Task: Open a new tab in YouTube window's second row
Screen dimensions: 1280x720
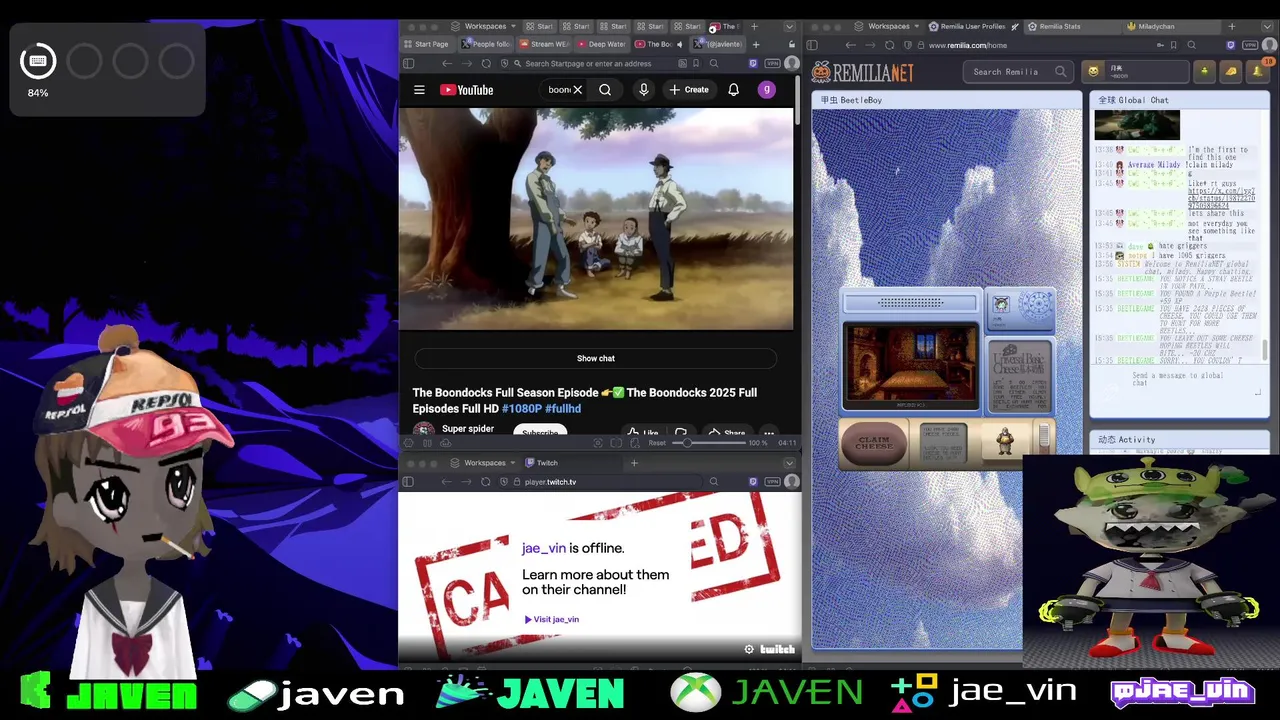Action: [x=756, y=44]
